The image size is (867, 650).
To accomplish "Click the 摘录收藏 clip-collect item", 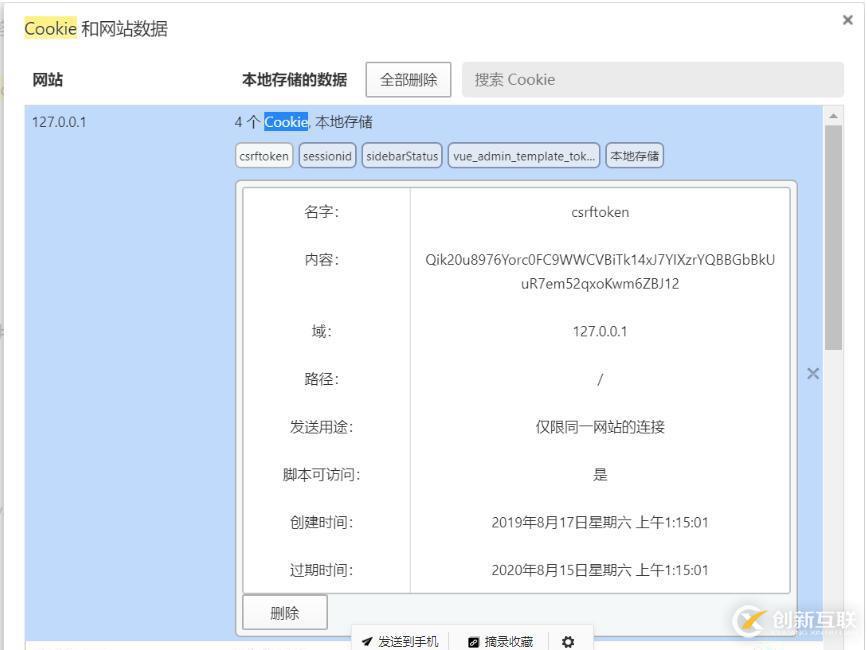I will point(501,641).
